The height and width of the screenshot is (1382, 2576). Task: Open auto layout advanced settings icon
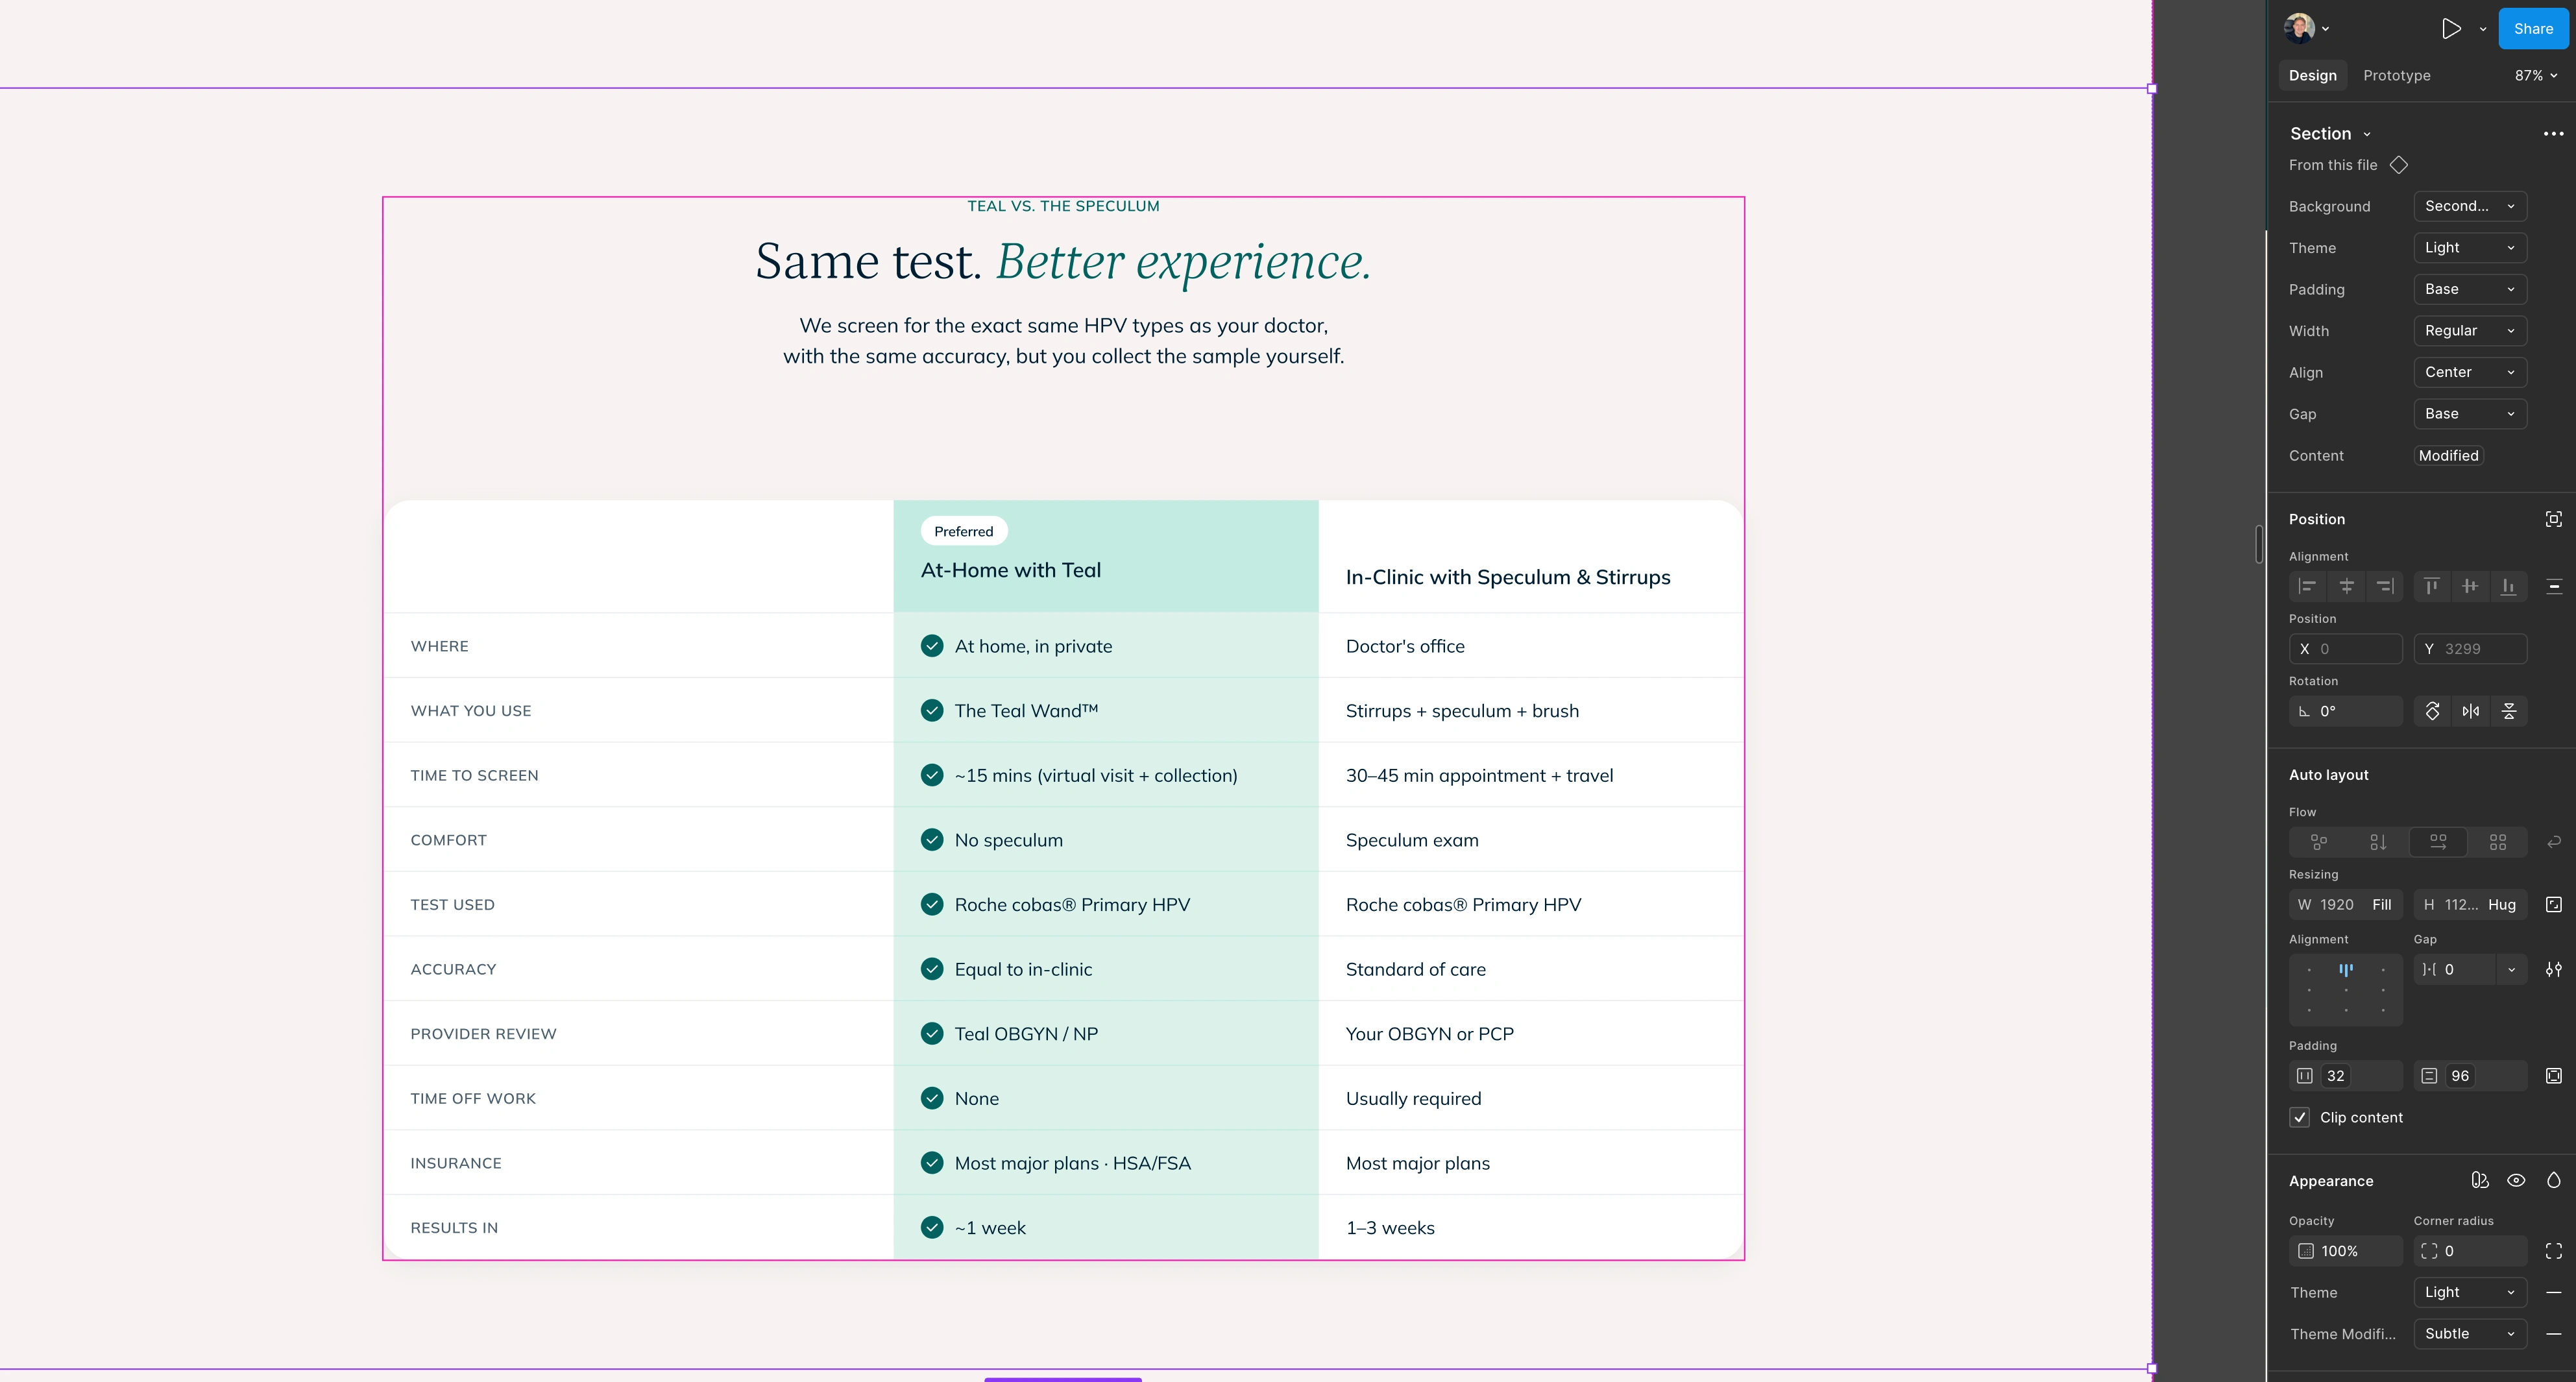pyautogui.click(x=2553, y=970)
